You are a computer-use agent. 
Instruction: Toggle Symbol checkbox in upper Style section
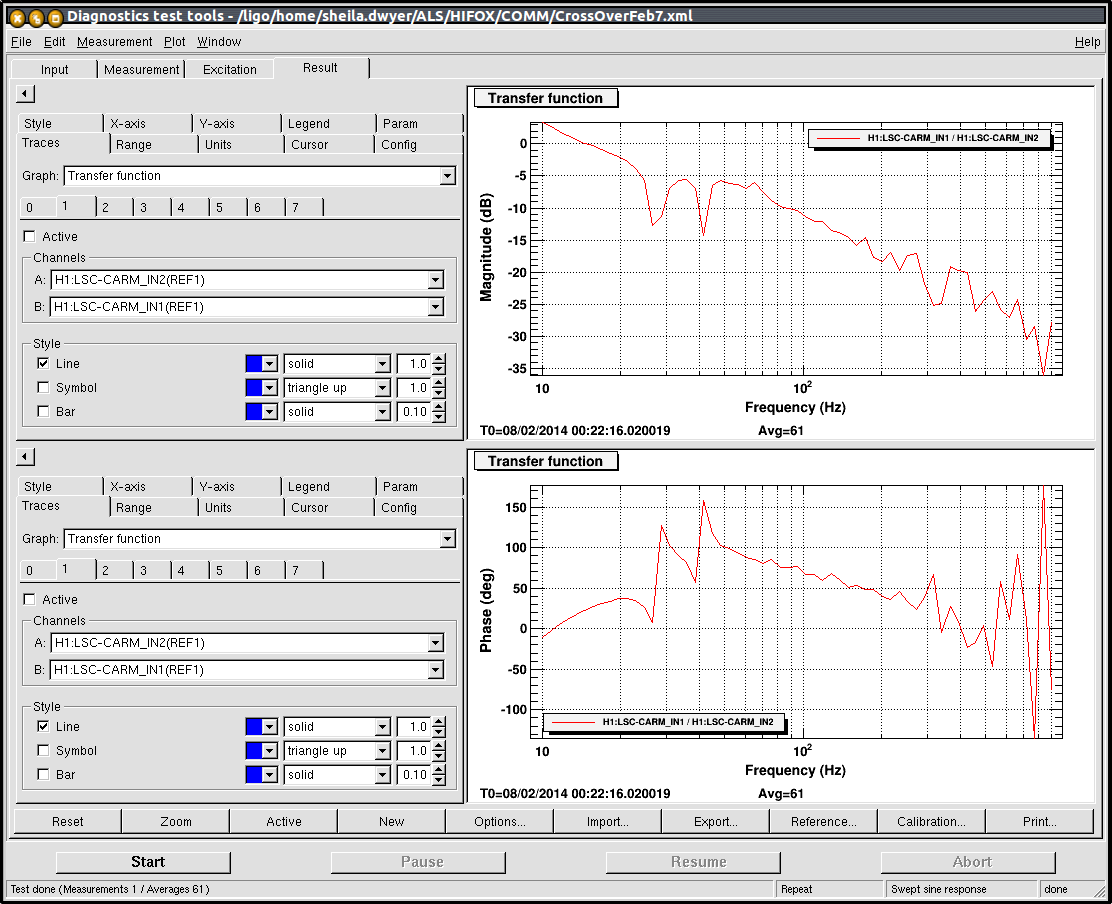43,388
